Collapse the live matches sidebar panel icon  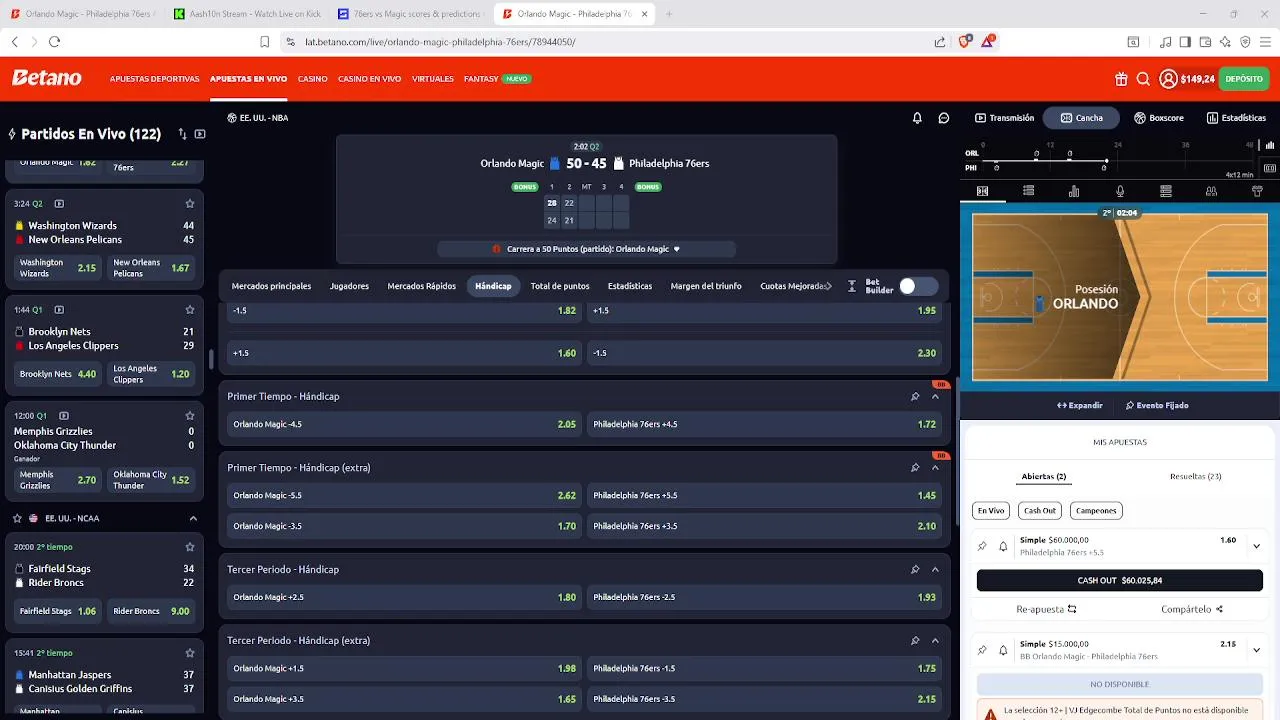(x=200, y=134)
